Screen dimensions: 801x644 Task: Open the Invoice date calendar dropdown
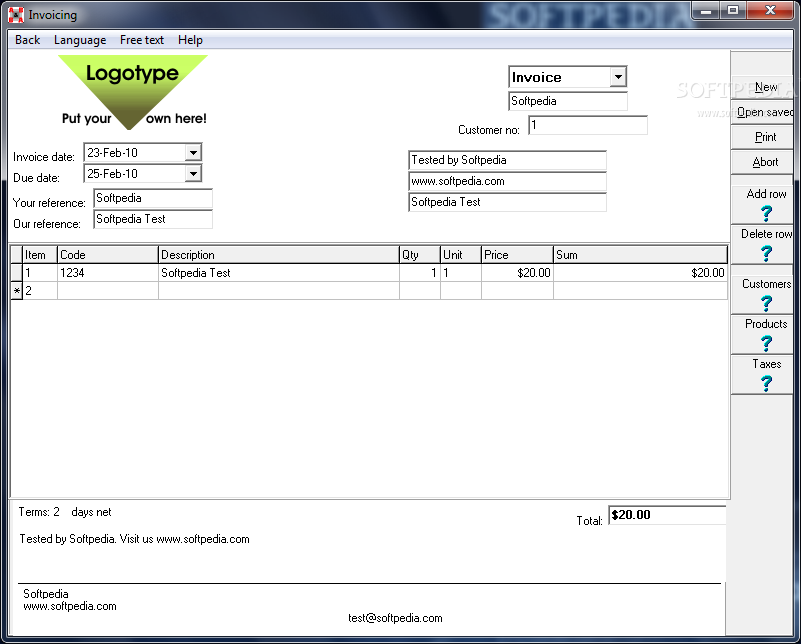click(193, 152)
